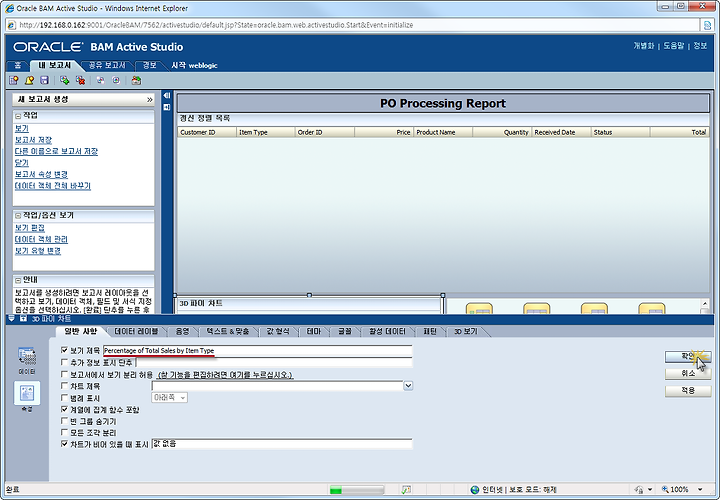Collapse the 작업 section
This screenshot has width=720, height=500.
(x=18, y=116)
